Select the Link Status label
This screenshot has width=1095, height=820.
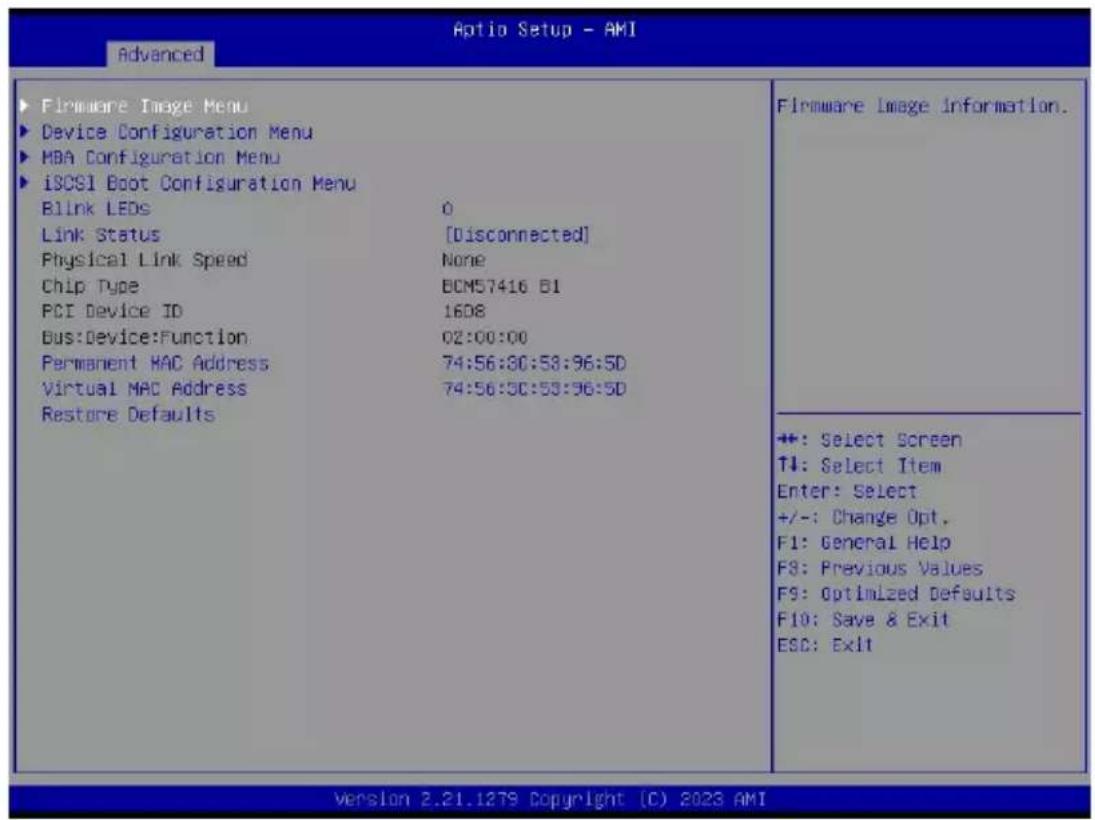tap(101, 234)
